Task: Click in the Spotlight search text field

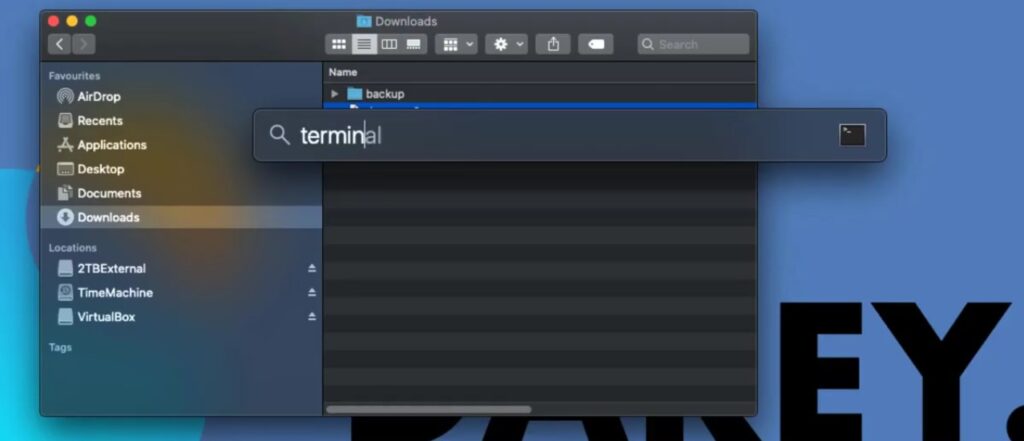Action: (x=562, y=136)
